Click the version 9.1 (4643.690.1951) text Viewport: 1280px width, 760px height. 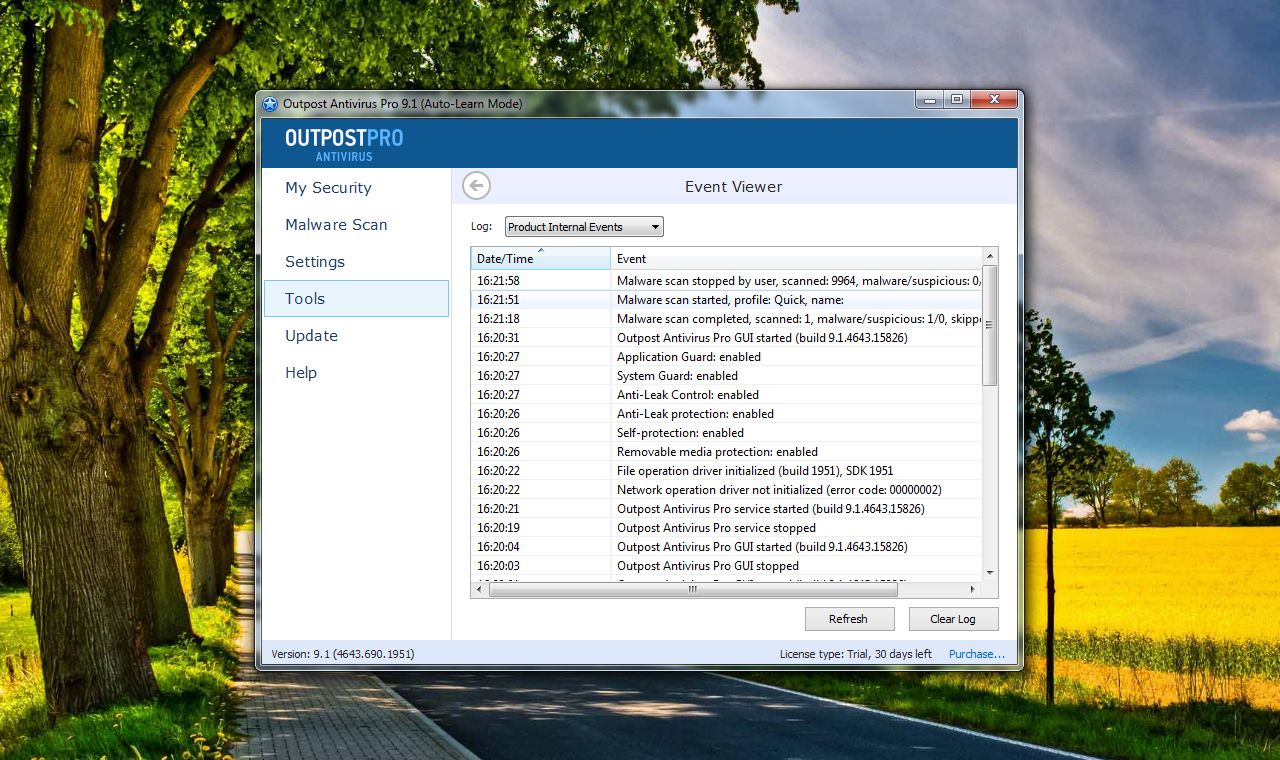[x=343, y=654]
